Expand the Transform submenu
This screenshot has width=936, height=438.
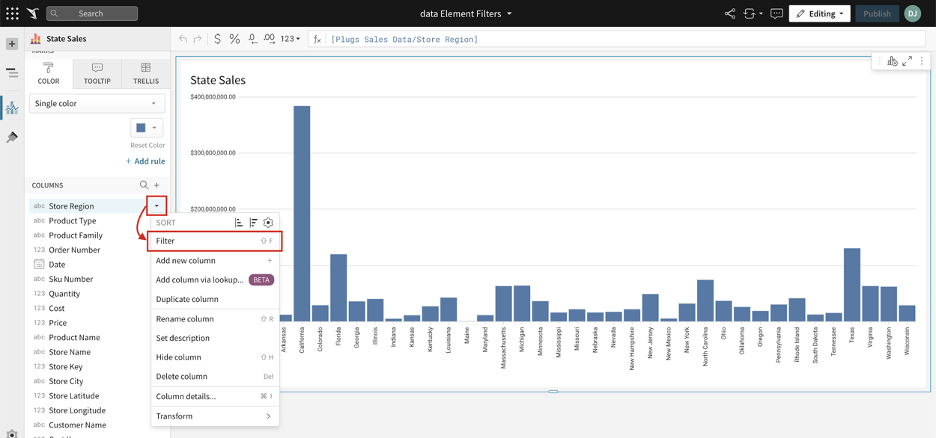point(214,416)
